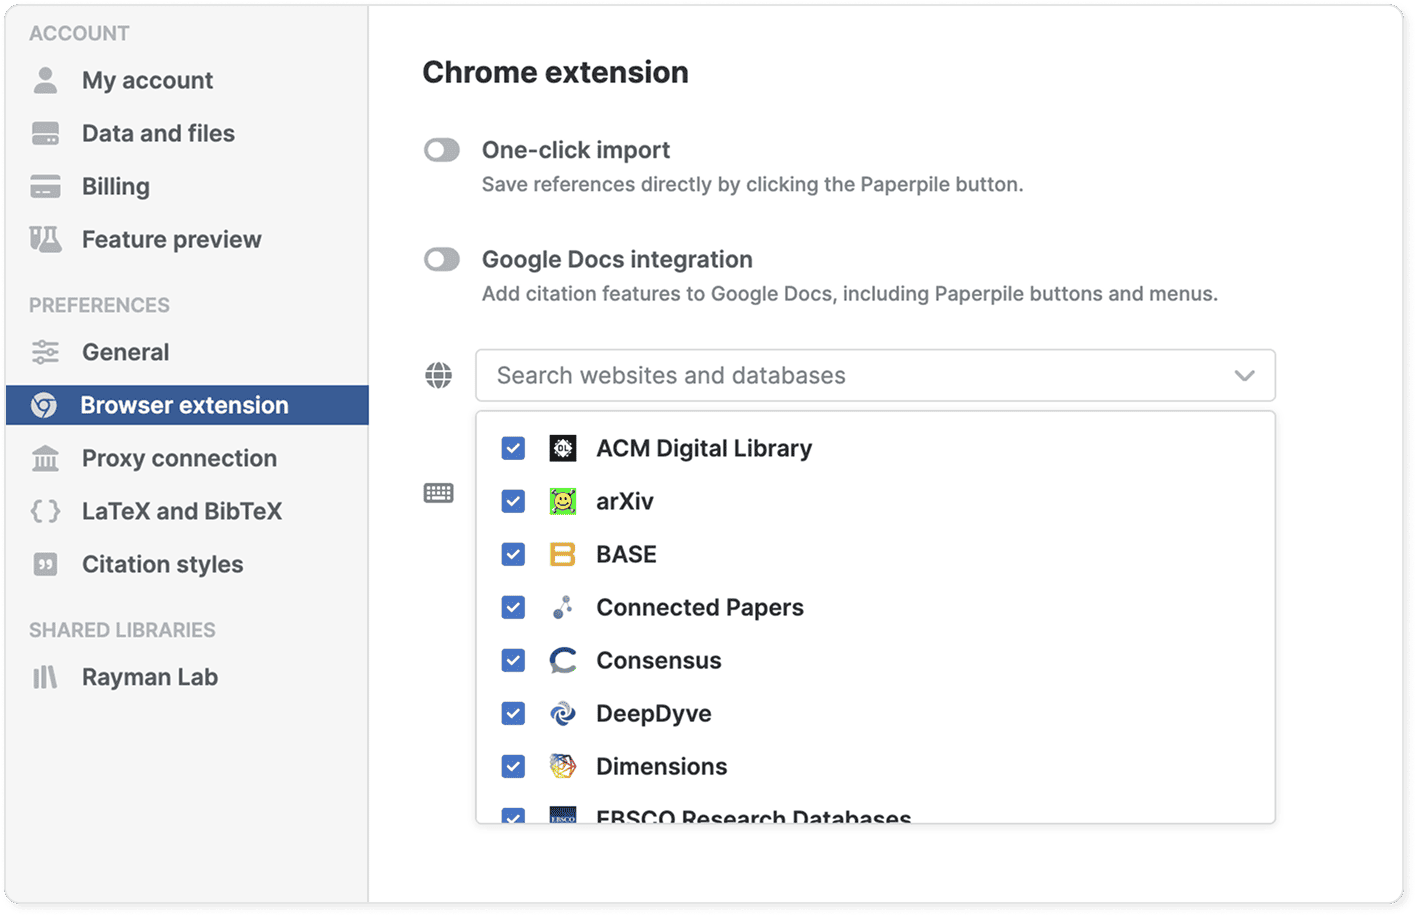Click the LaTeX and BibTeX braces icon
The height and width of the screenshot is (916, 1416).
point(45,511)
